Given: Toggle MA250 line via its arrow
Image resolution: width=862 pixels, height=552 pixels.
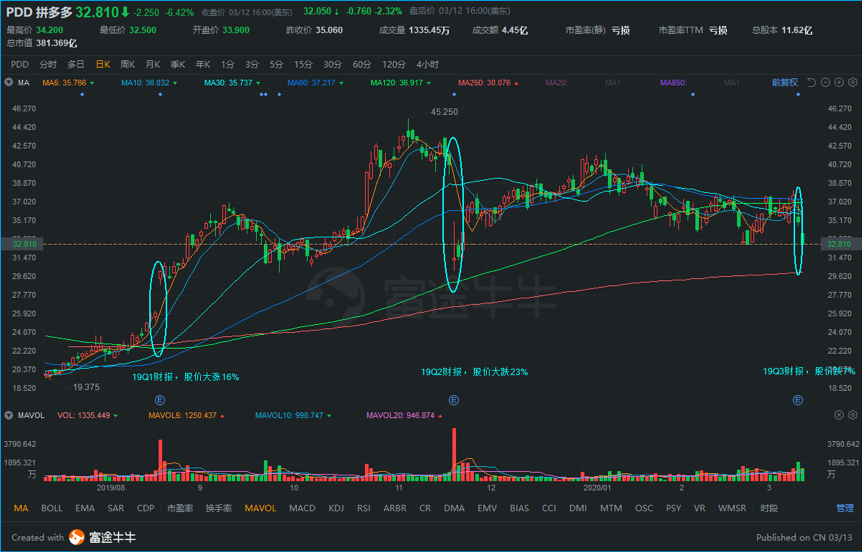Looking at the screenshot, I should 516,83.
